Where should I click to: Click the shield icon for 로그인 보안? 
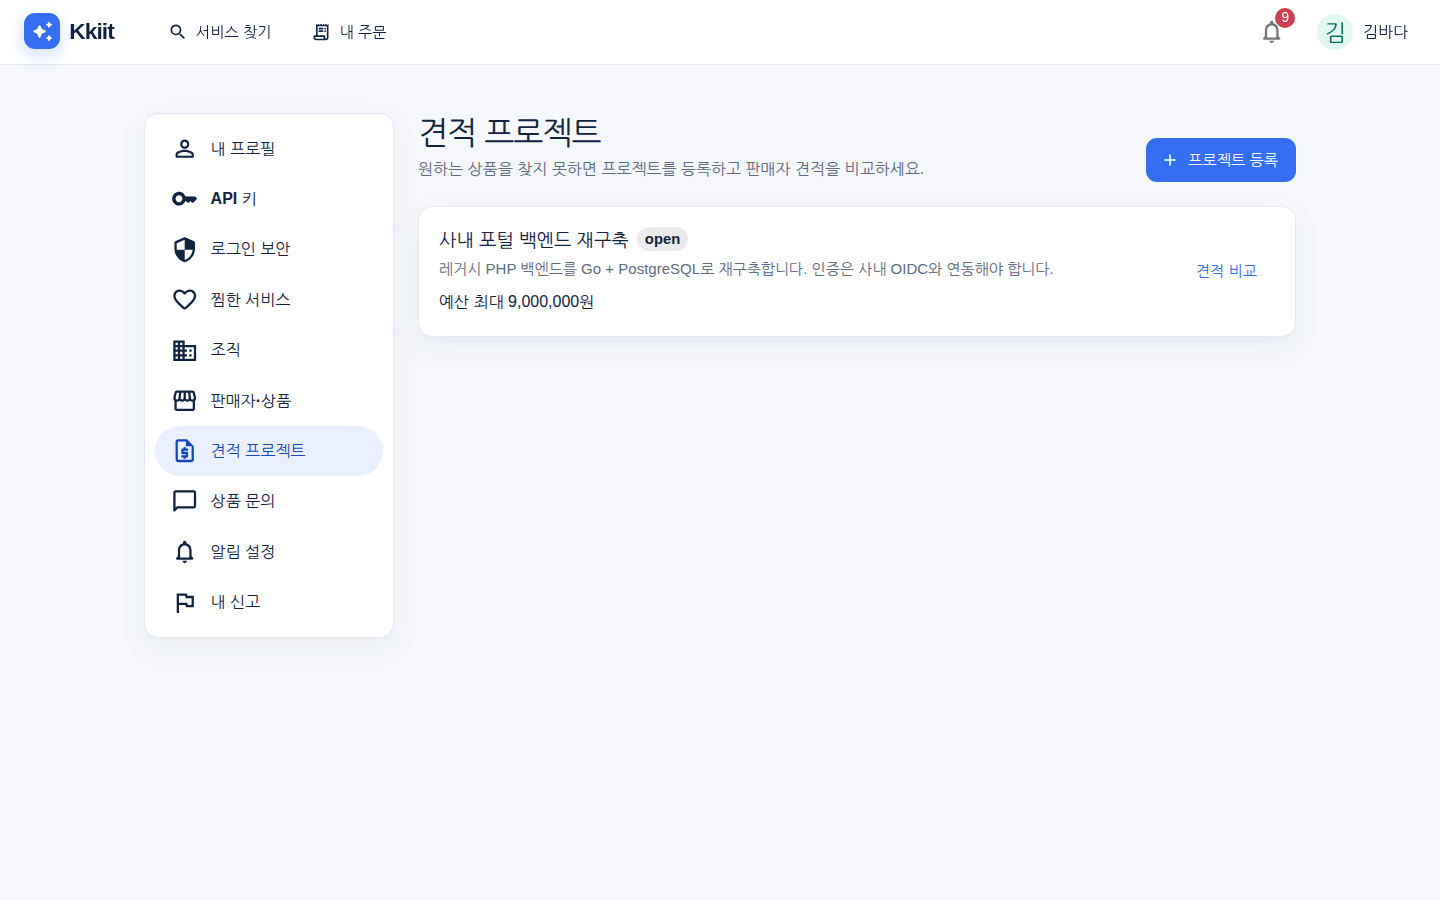185,249
